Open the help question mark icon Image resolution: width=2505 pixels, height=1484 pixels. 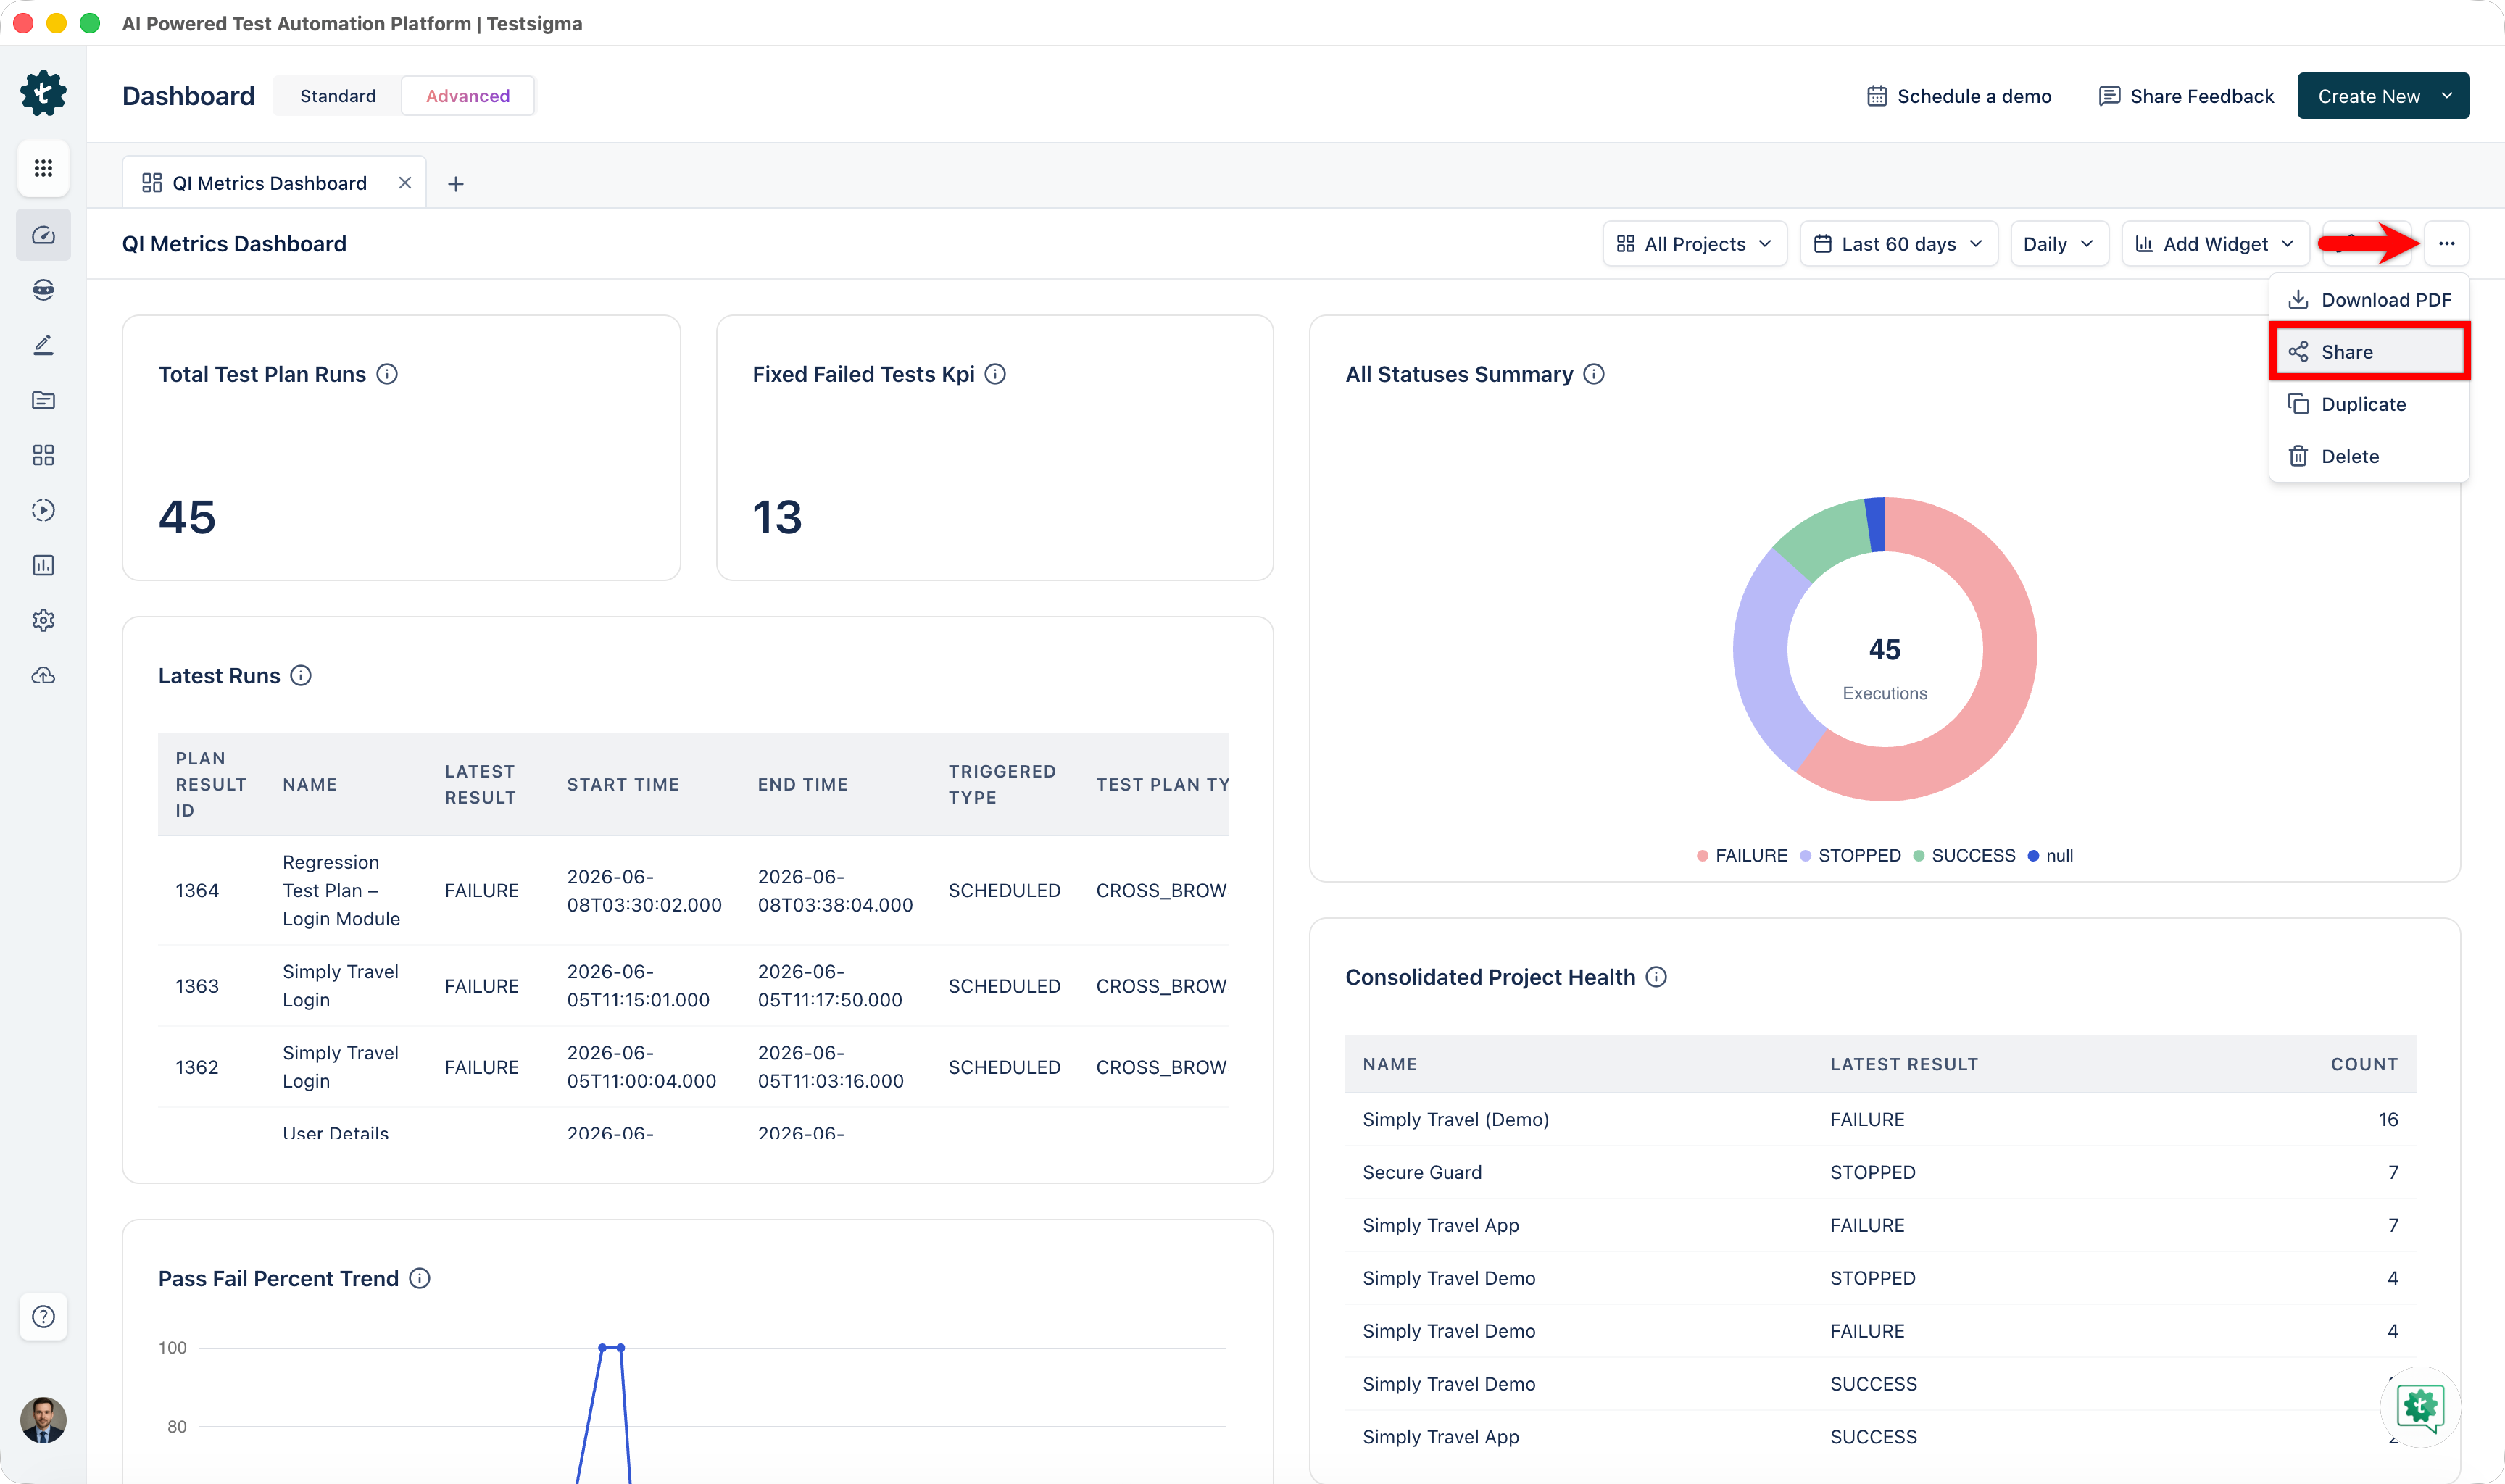(43, 1316)
